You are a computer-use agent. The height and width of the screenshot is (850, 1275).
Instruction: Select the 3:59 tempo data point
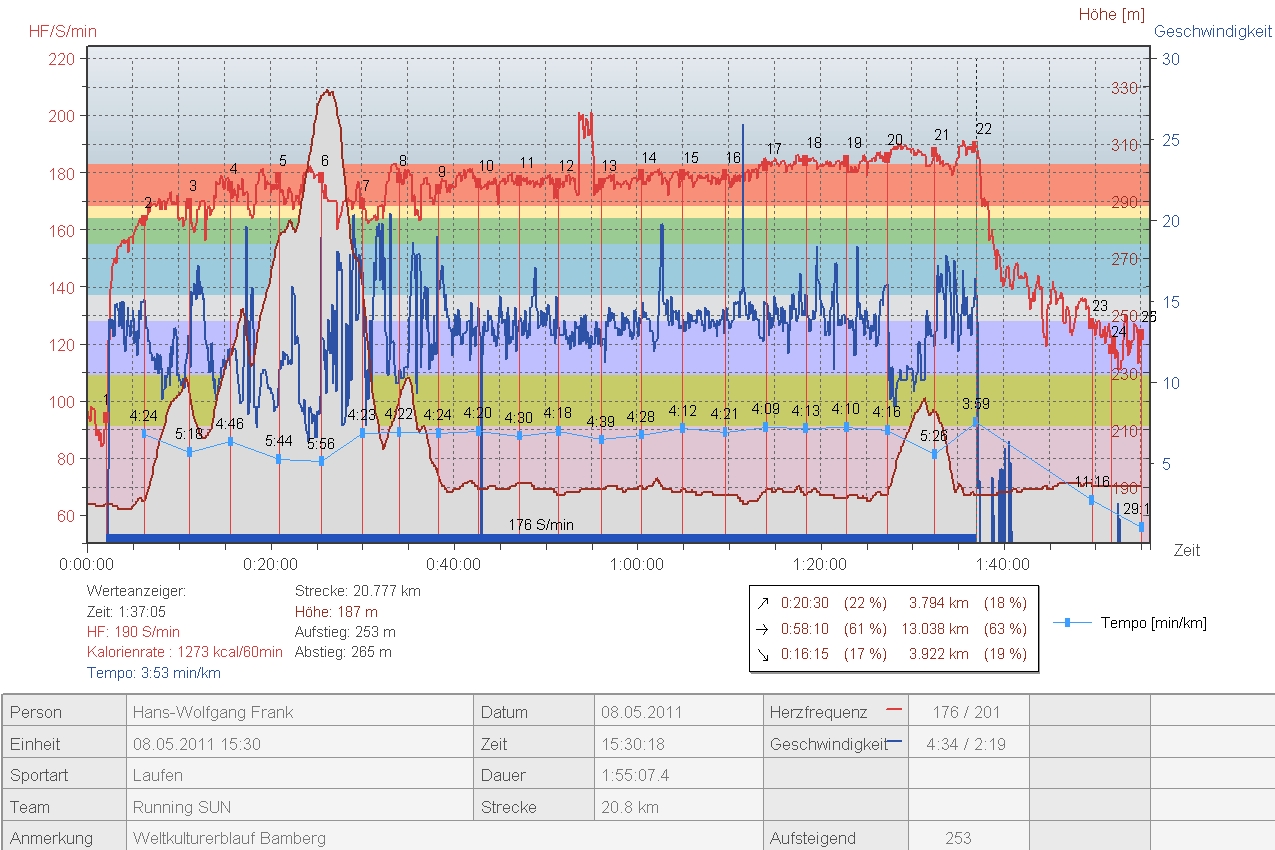tap(975, 422)
